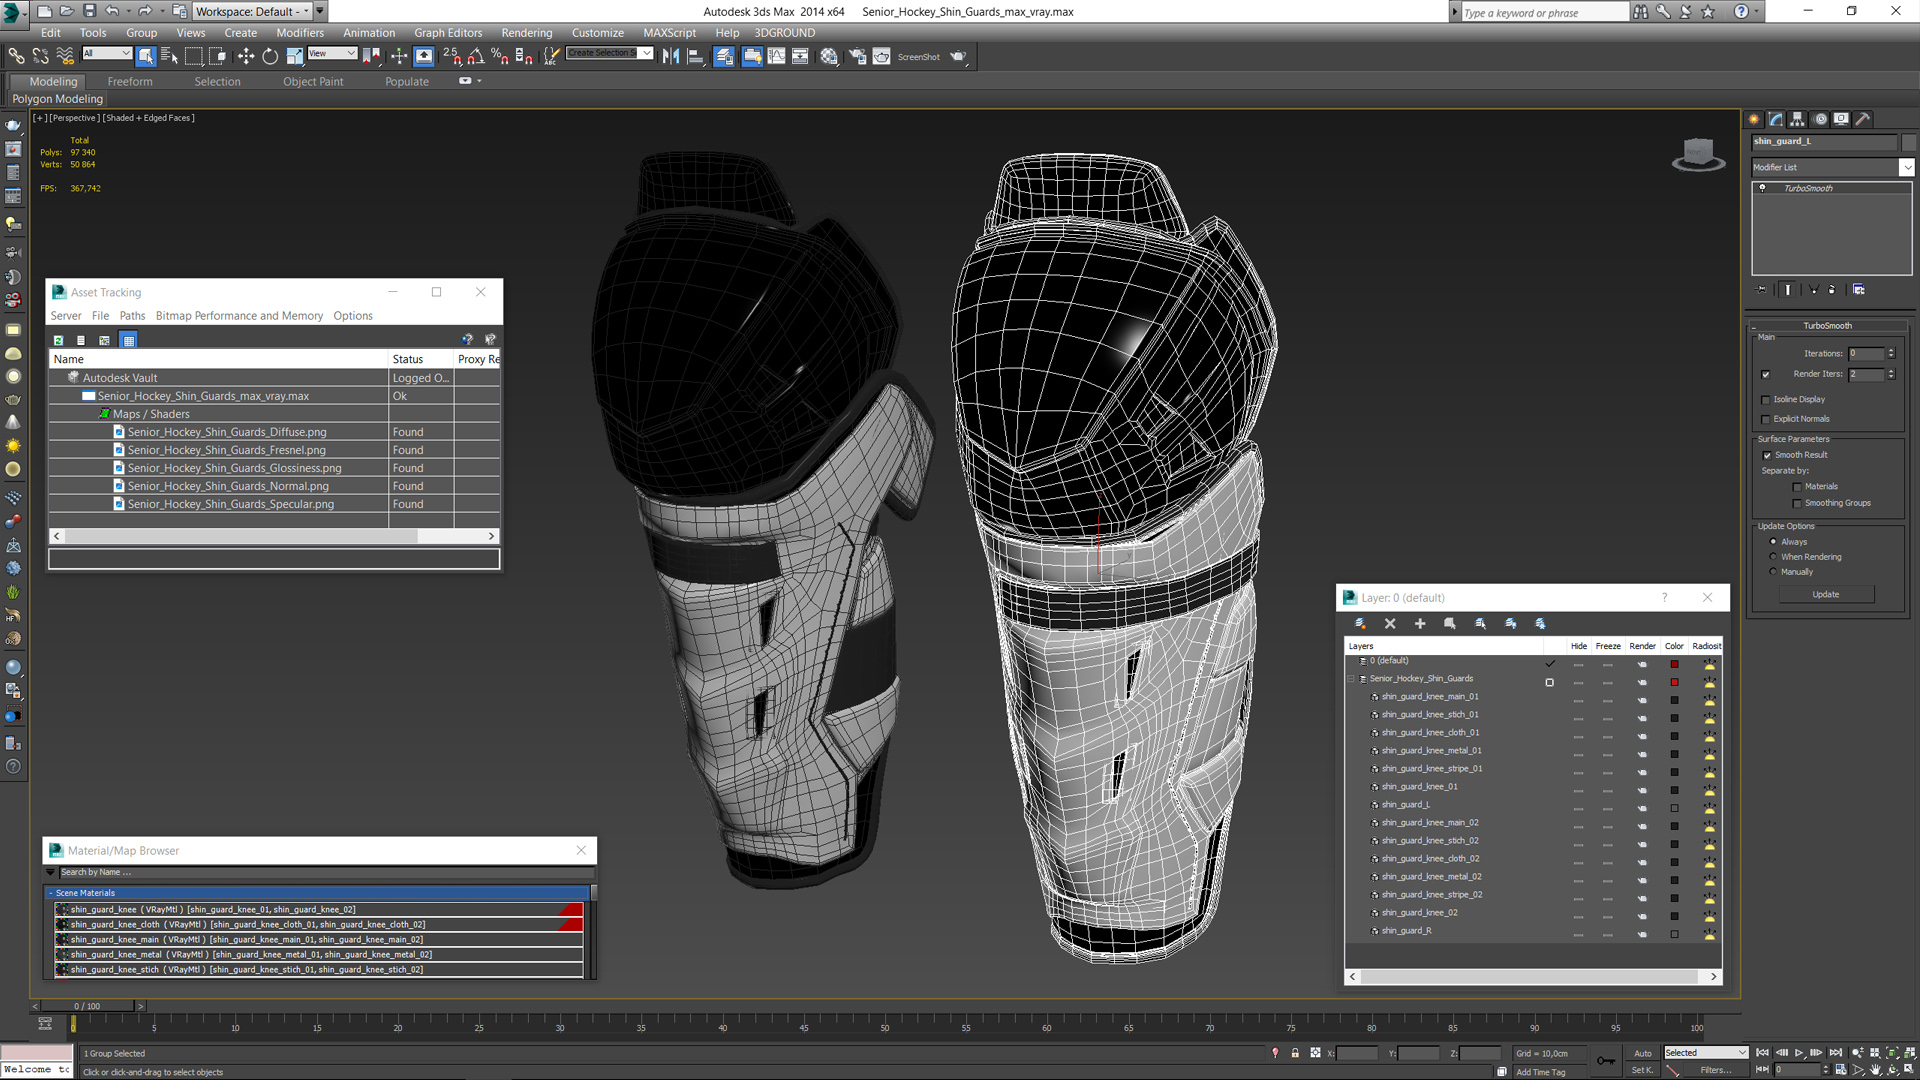Select the Select and Move tool

point(246,57)
